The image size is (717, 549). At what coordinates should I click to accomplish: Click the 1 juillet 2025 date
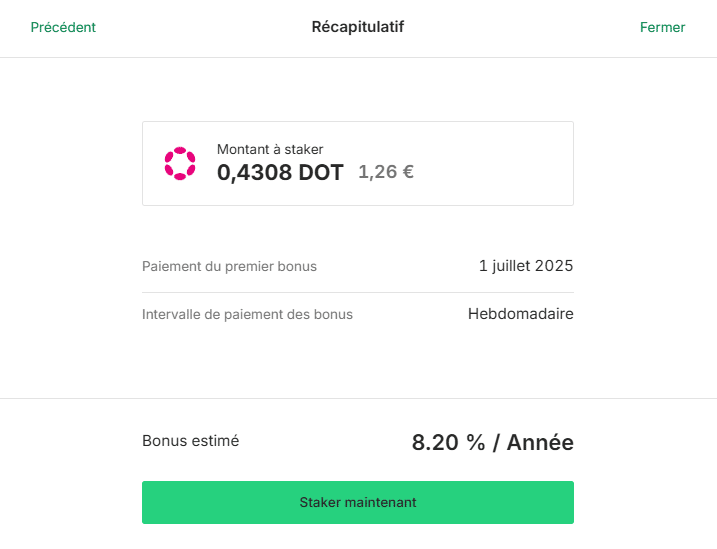526,266
